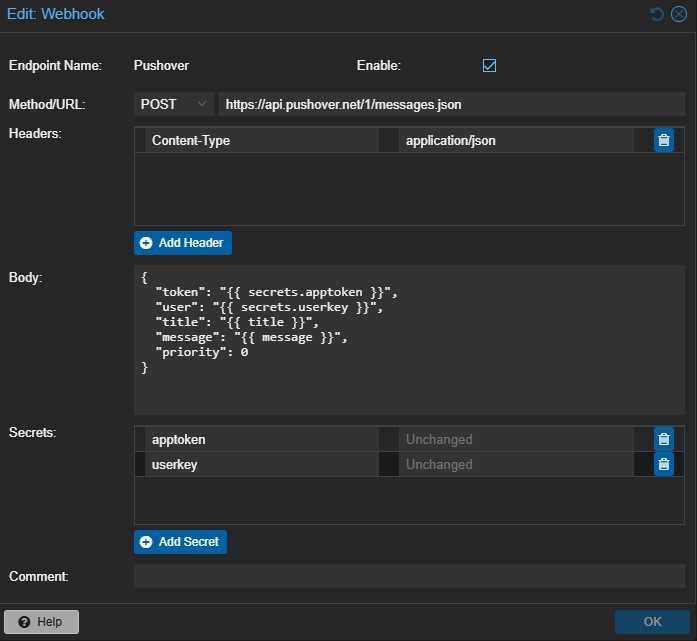This screenshot has height=641, width=697.
Task: Click the "user" line in Body
Action: coord(269,308)
